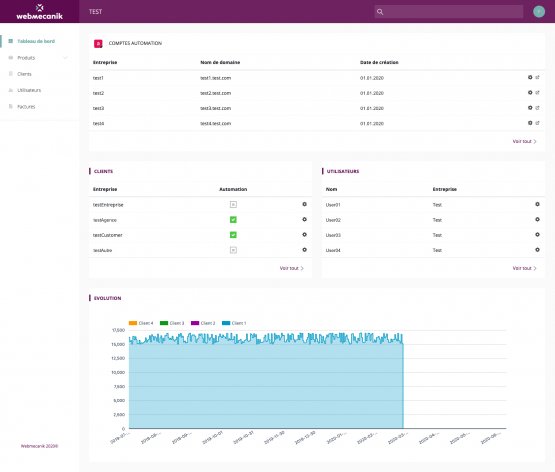Screen dimensions: 555x472
Task: Click the testAgence client name
Action: (x=105, y=220)
